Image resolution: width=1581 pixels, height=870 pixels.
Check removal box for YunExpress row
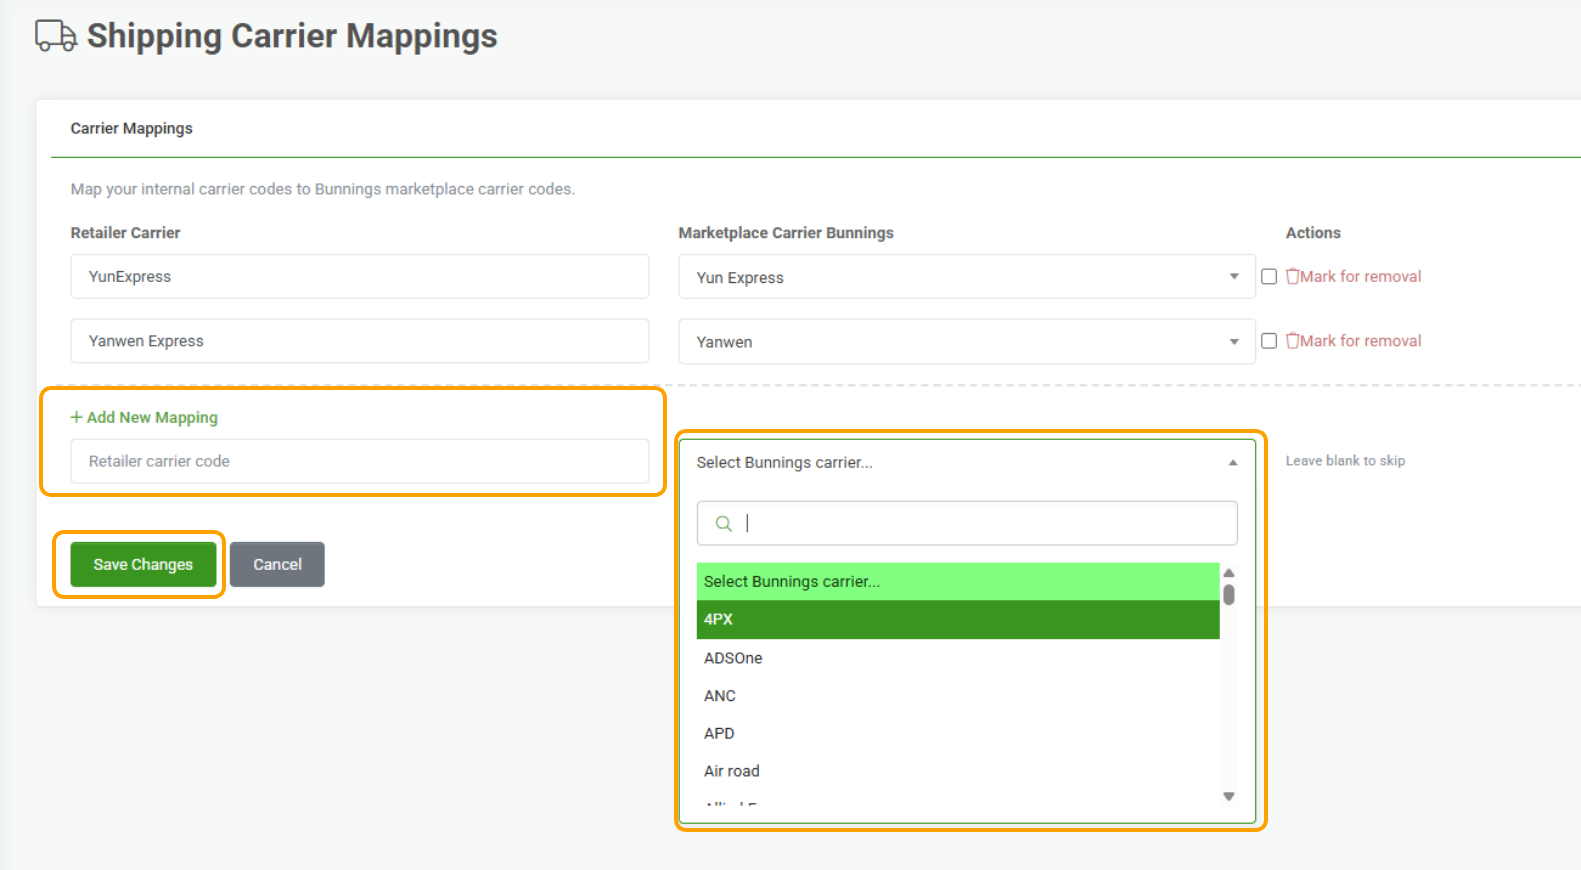pyautogui.click(x=1269, y=277)
